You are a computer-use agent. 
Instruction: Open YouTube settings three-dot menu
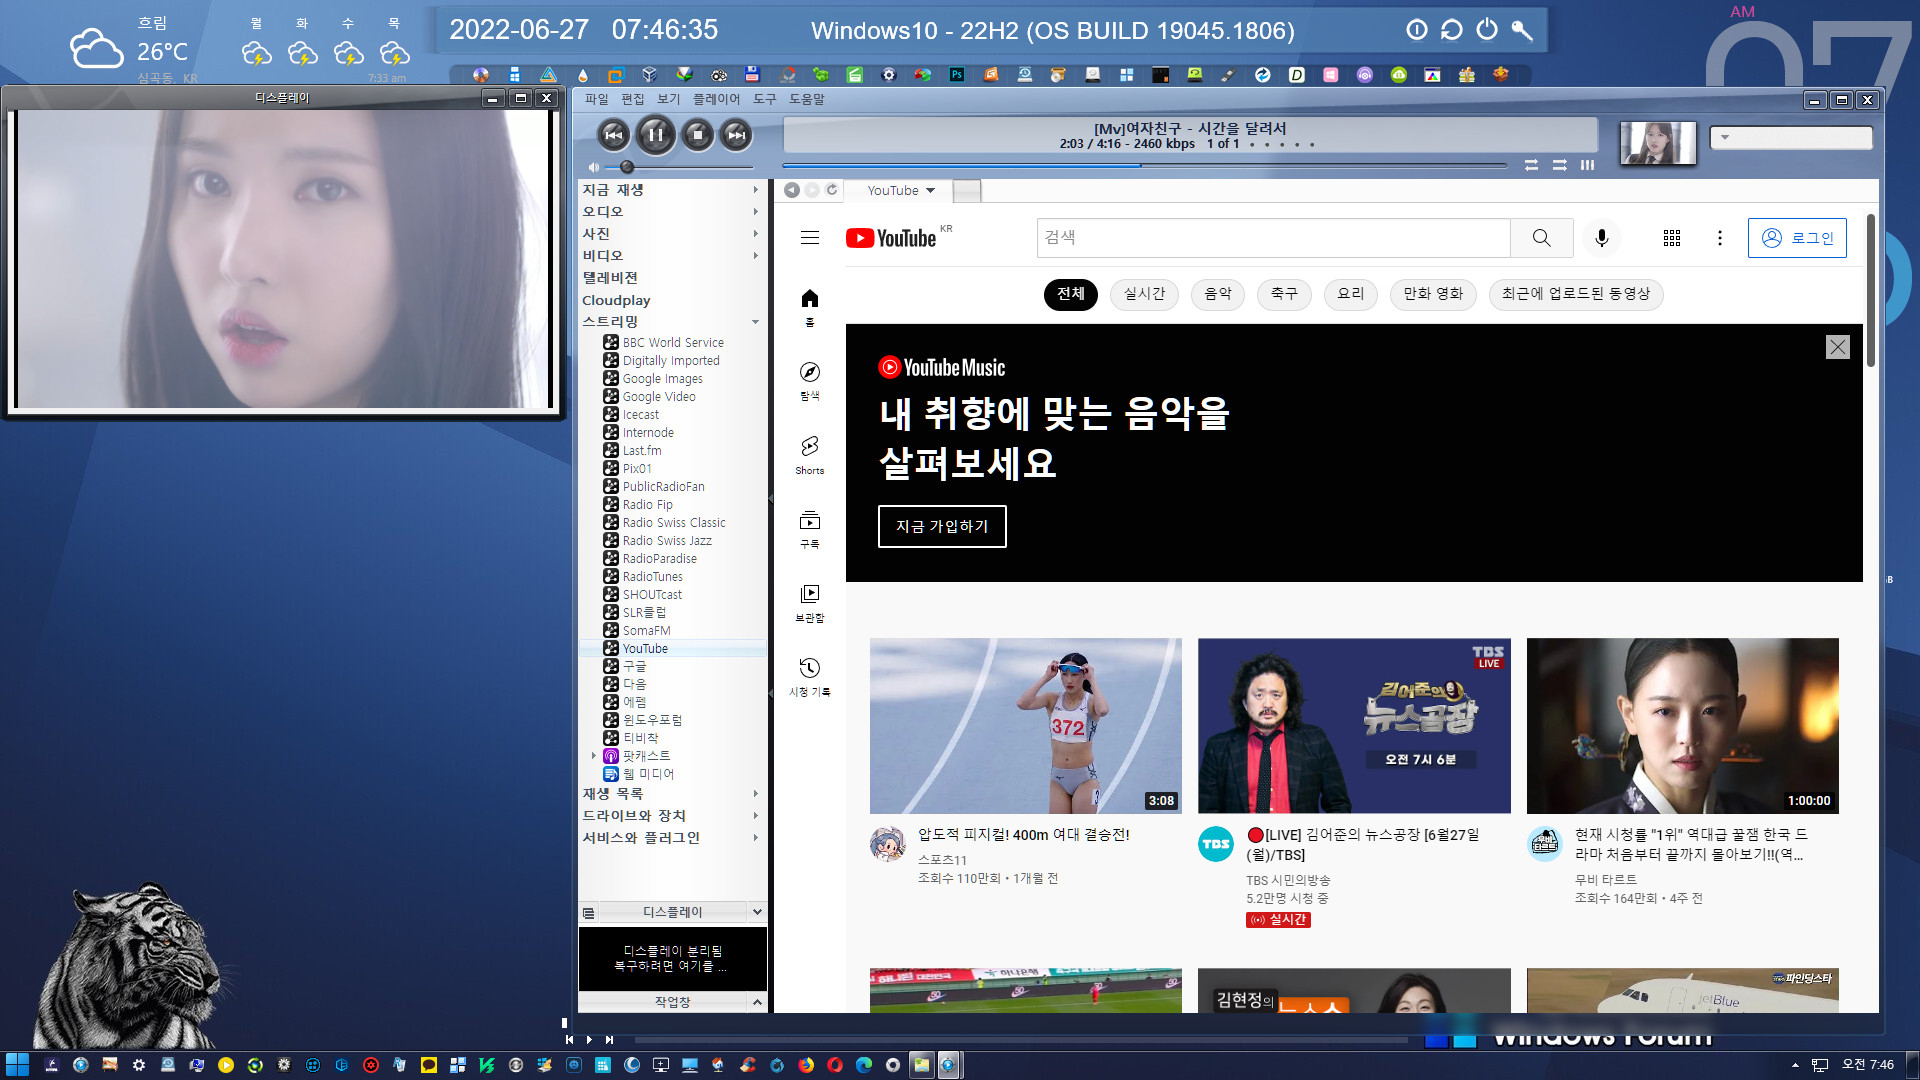(1720, 238)
